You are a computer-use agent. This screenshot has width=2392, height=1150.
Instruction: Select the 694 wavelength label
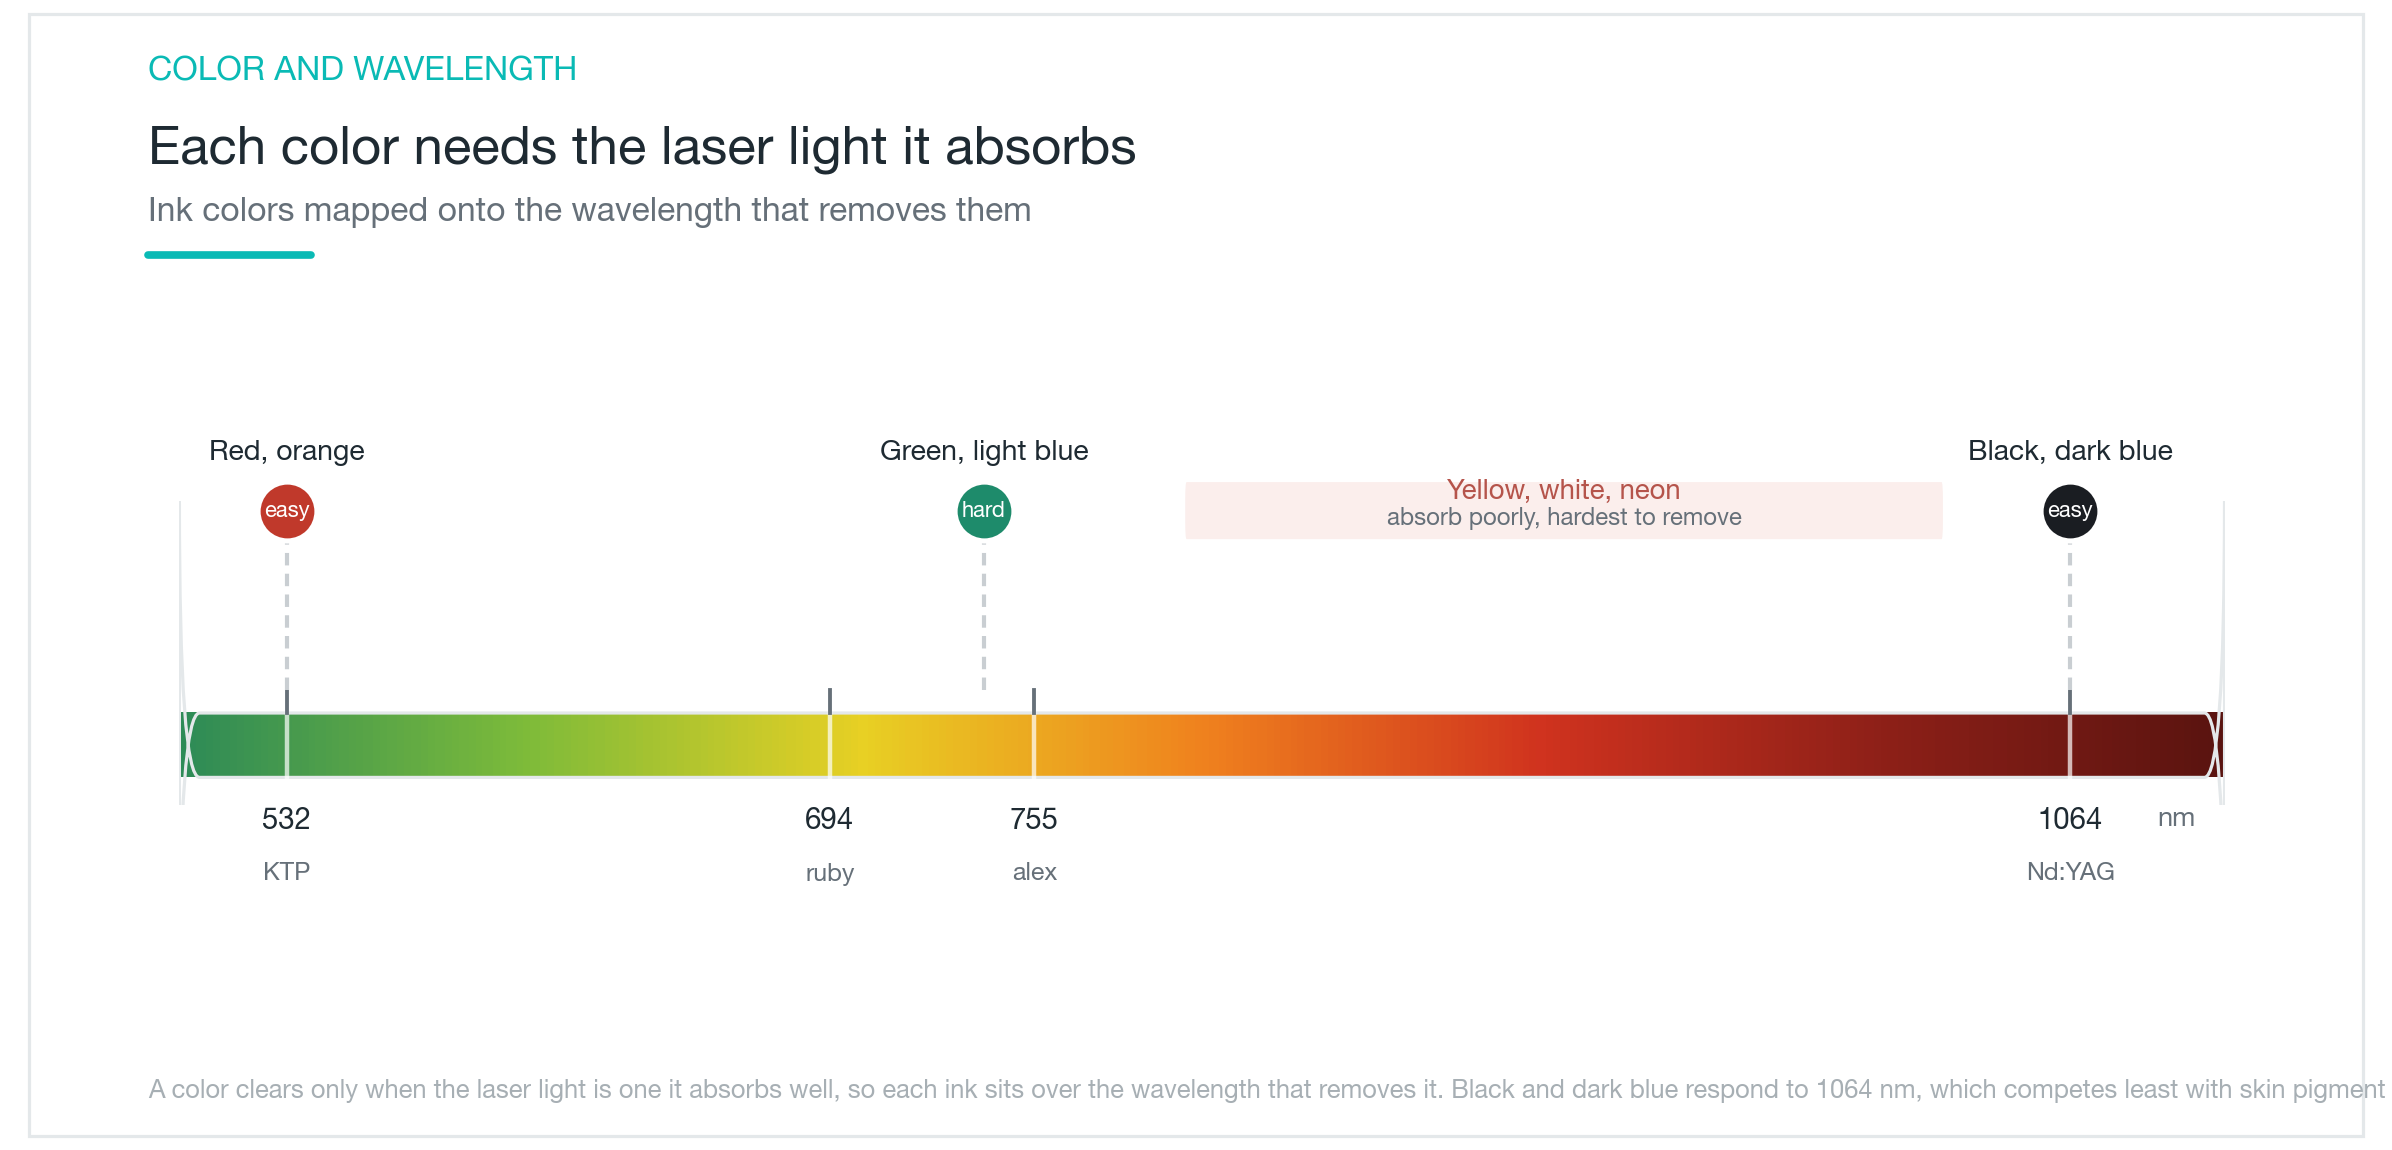pyautogui.click(x=829, y=819)
